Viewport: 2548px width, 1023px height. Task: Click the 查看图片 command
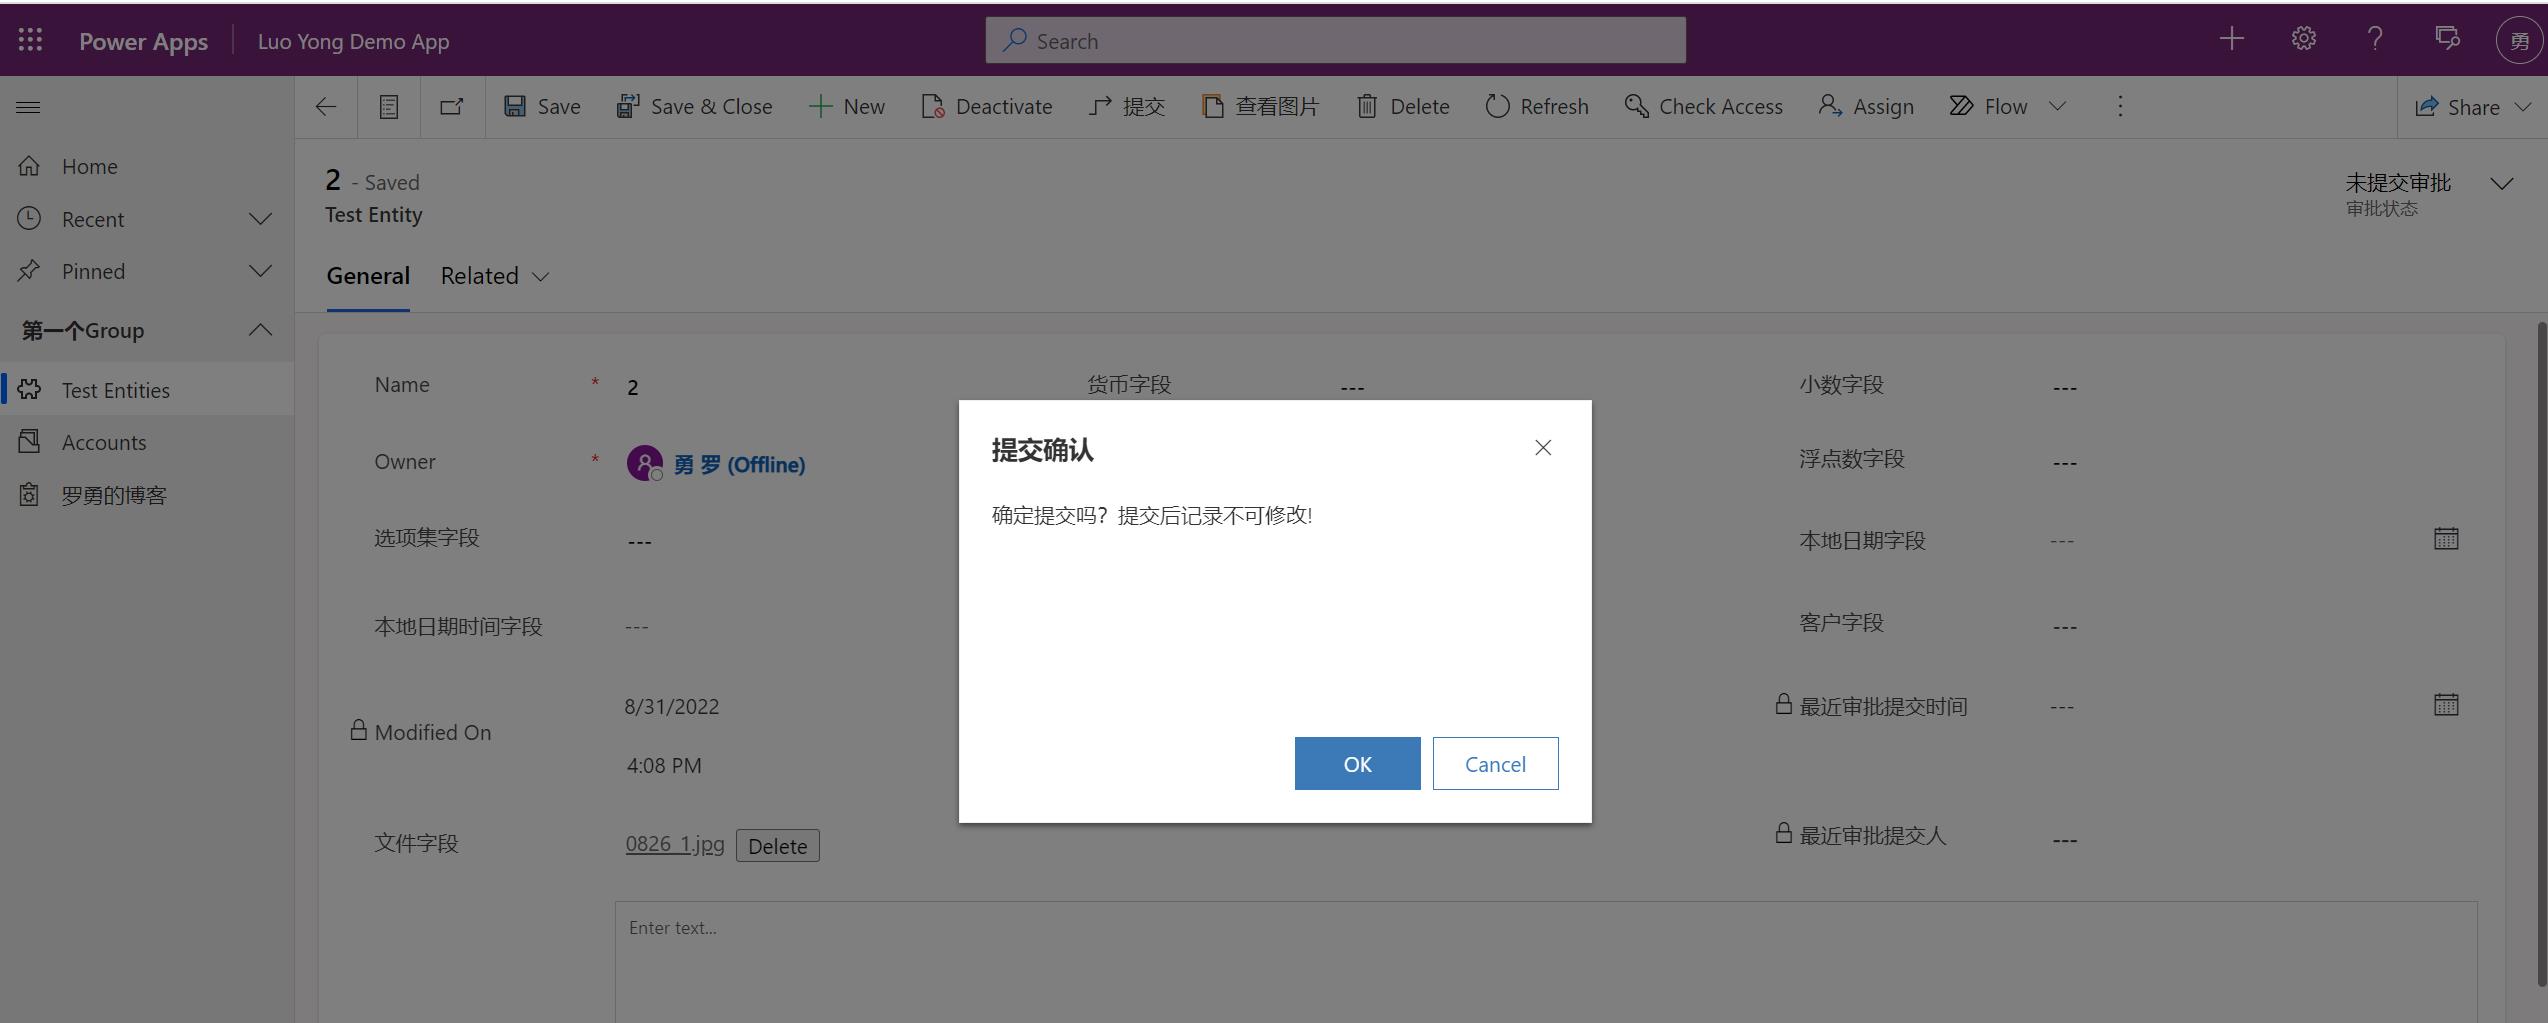click(1260, 107)
